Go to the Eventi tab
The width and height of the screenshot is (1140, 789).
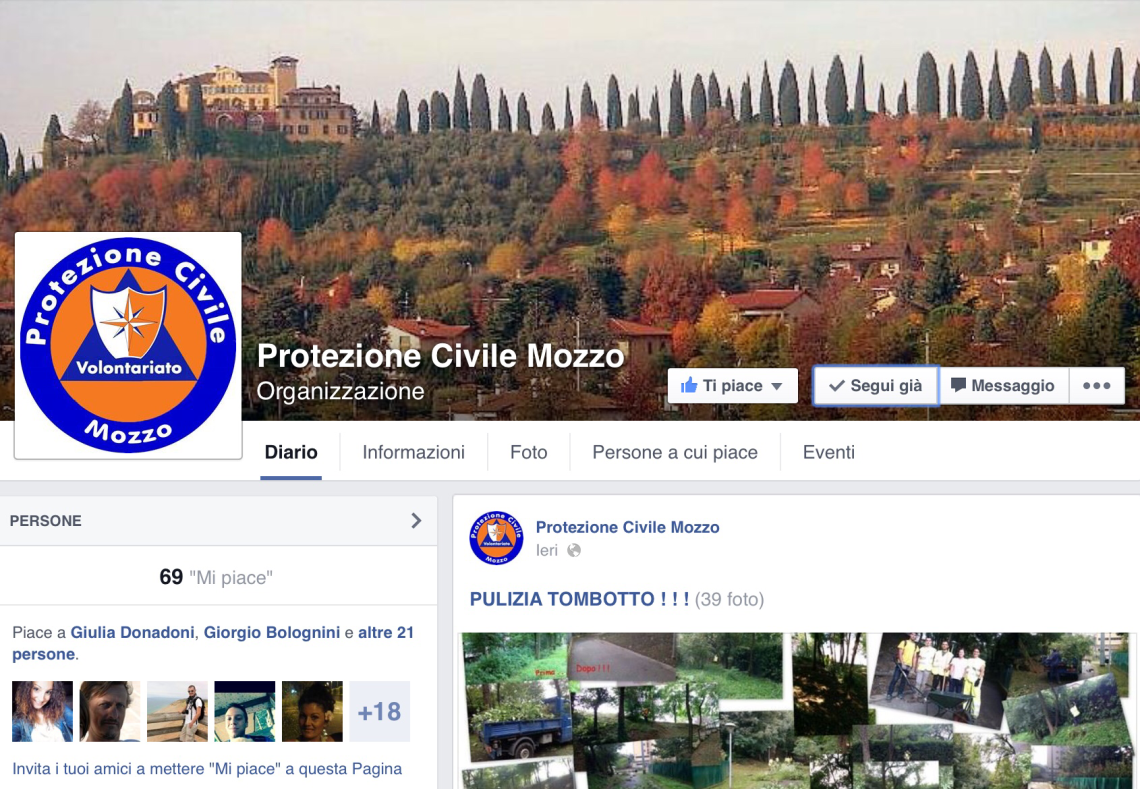click(x=829, y=452)
